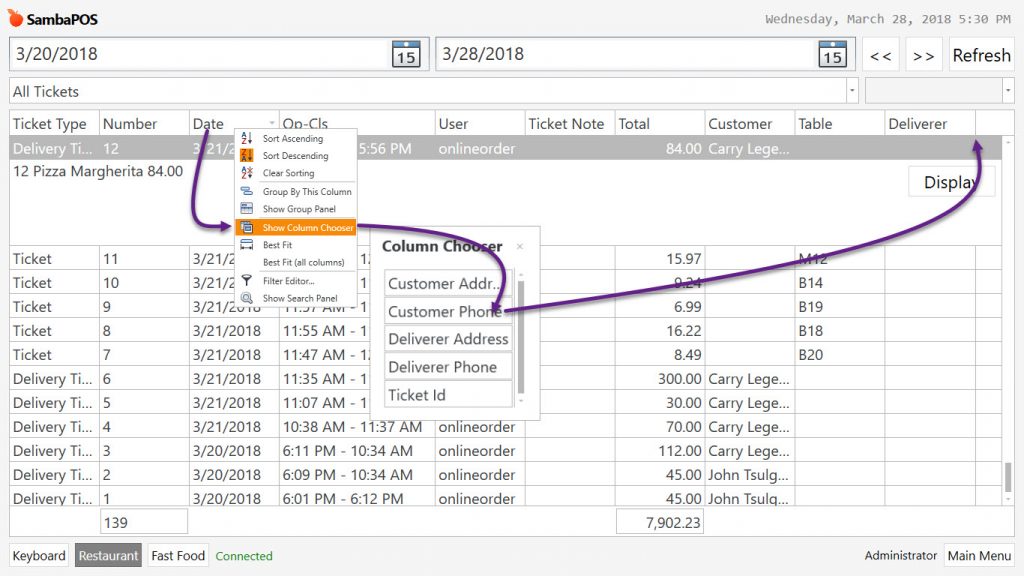Select delivery ticket 6 with total 300.00
1024x576 pixels.
[x=505, y=379]
